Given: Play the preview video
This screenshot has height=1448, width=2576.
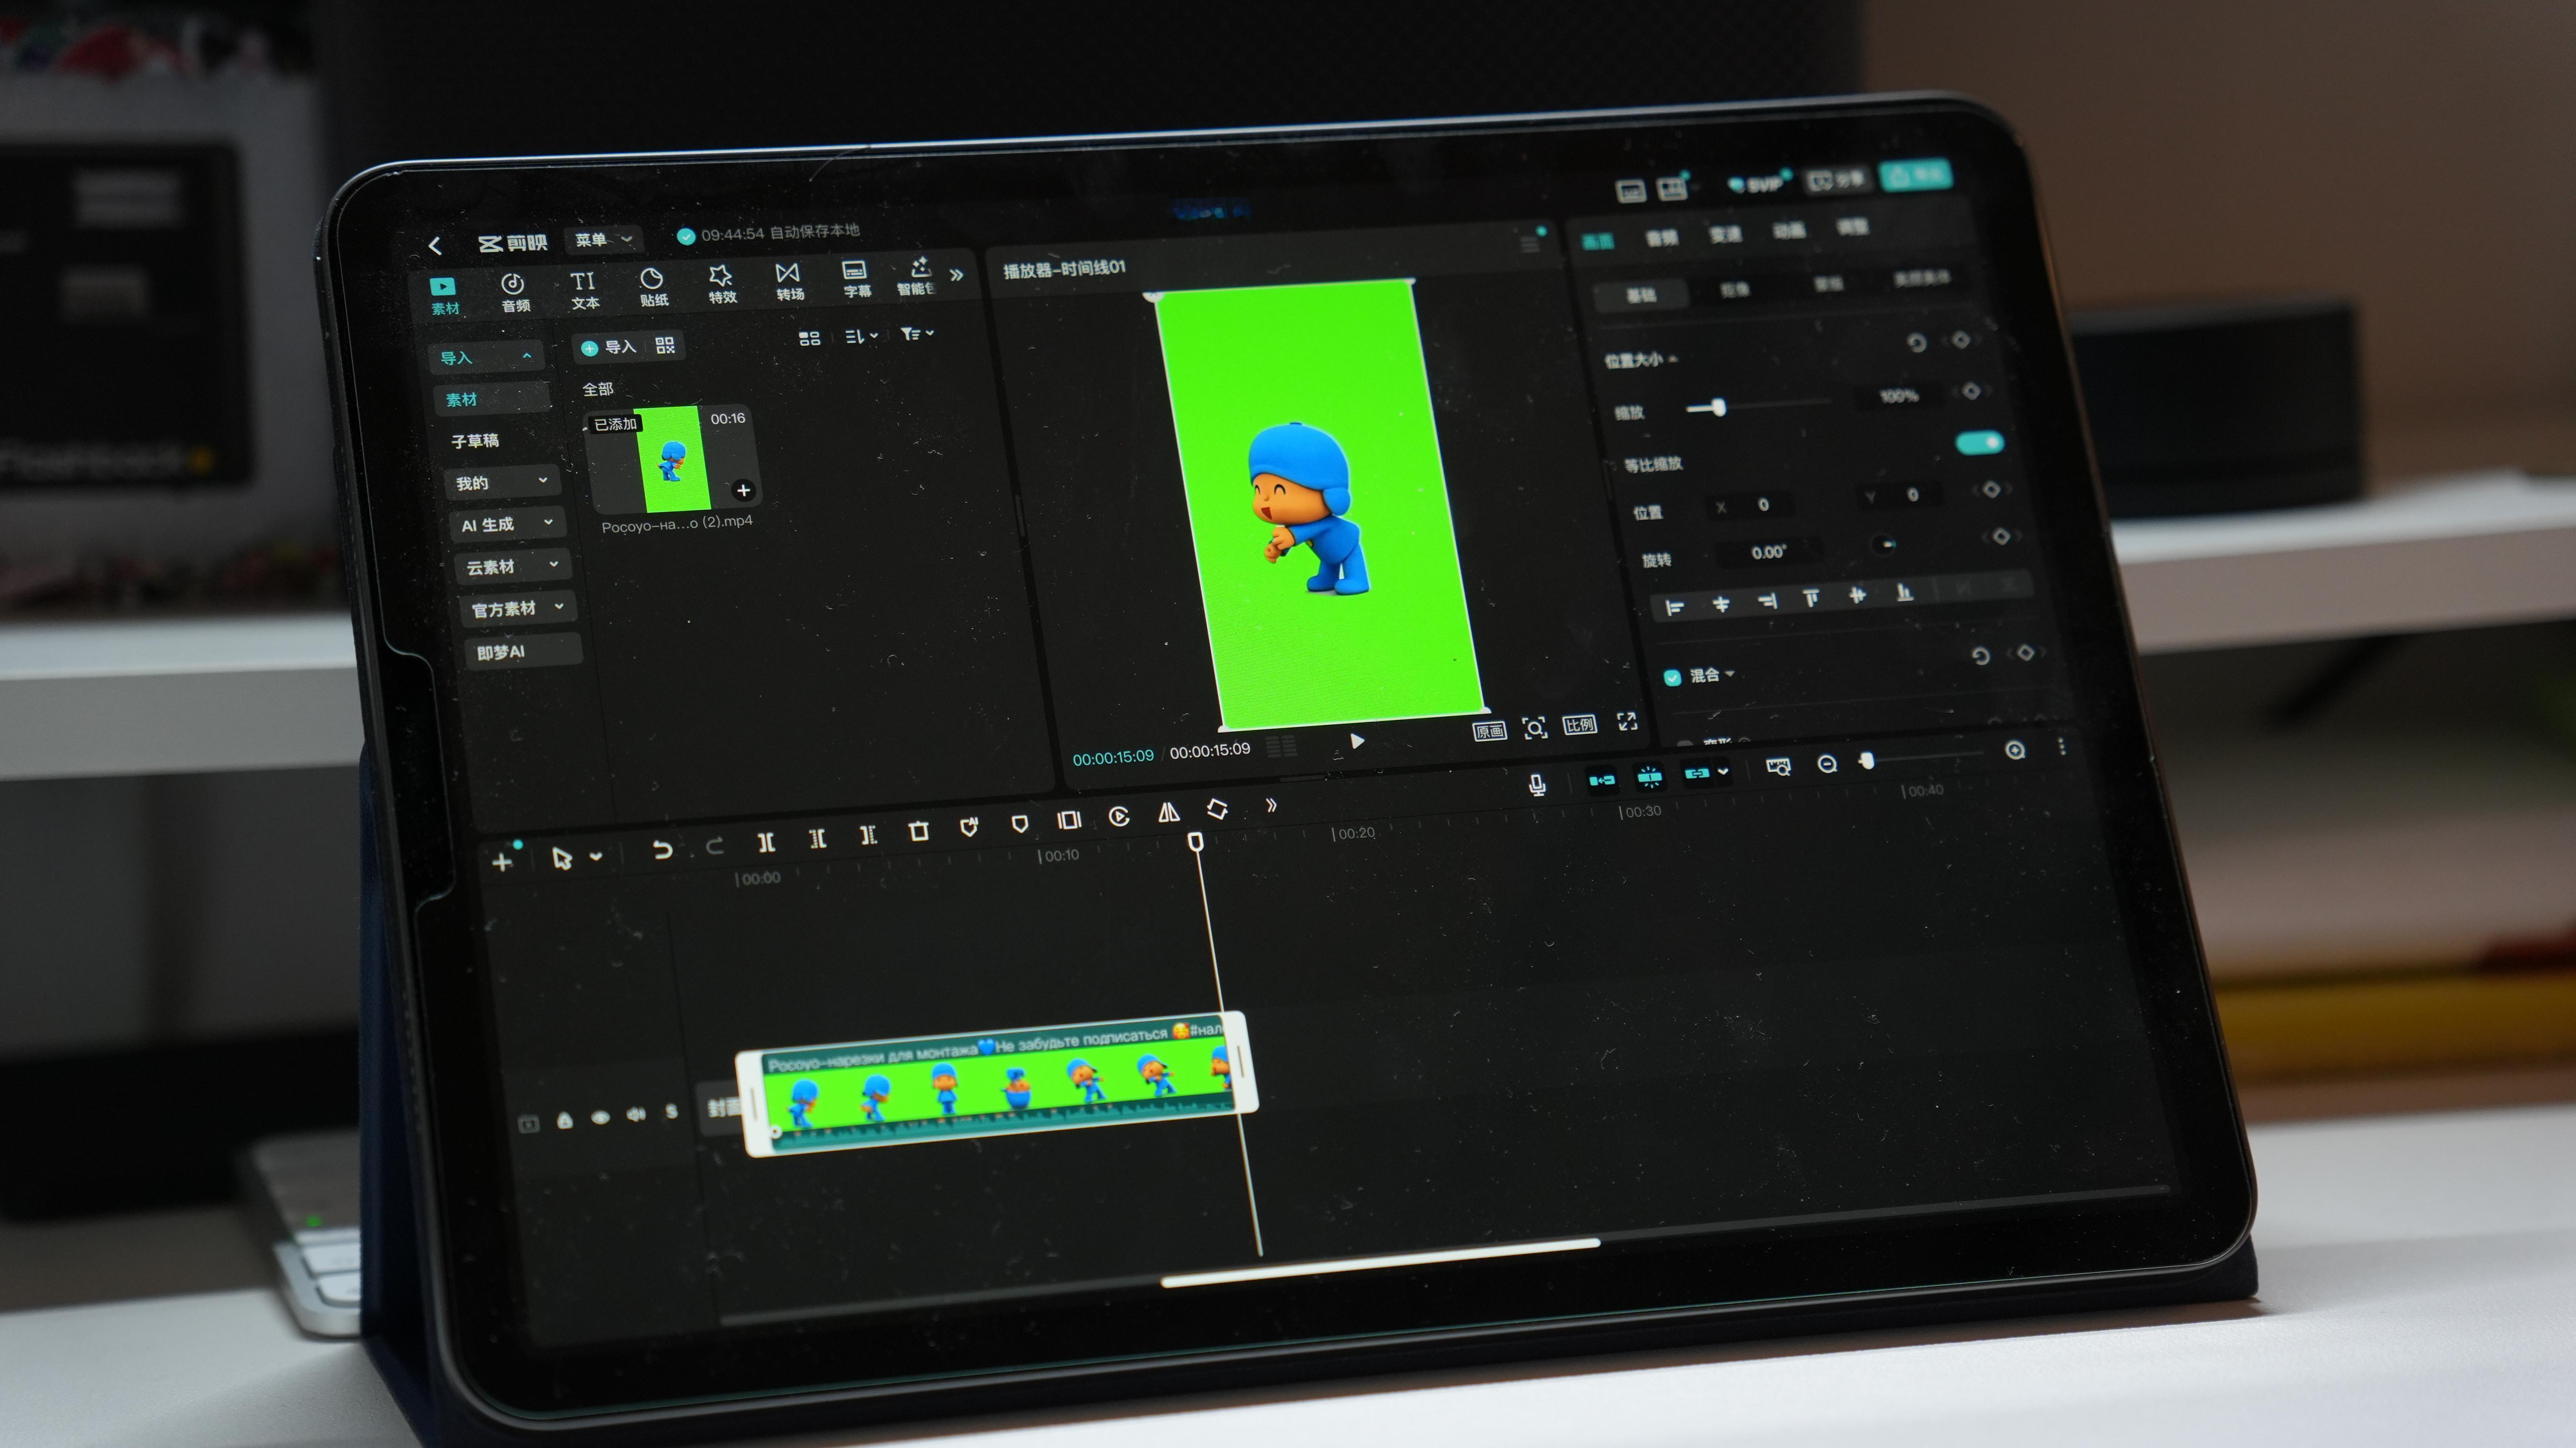Looking at the screenshot, I should point(1357,741).
